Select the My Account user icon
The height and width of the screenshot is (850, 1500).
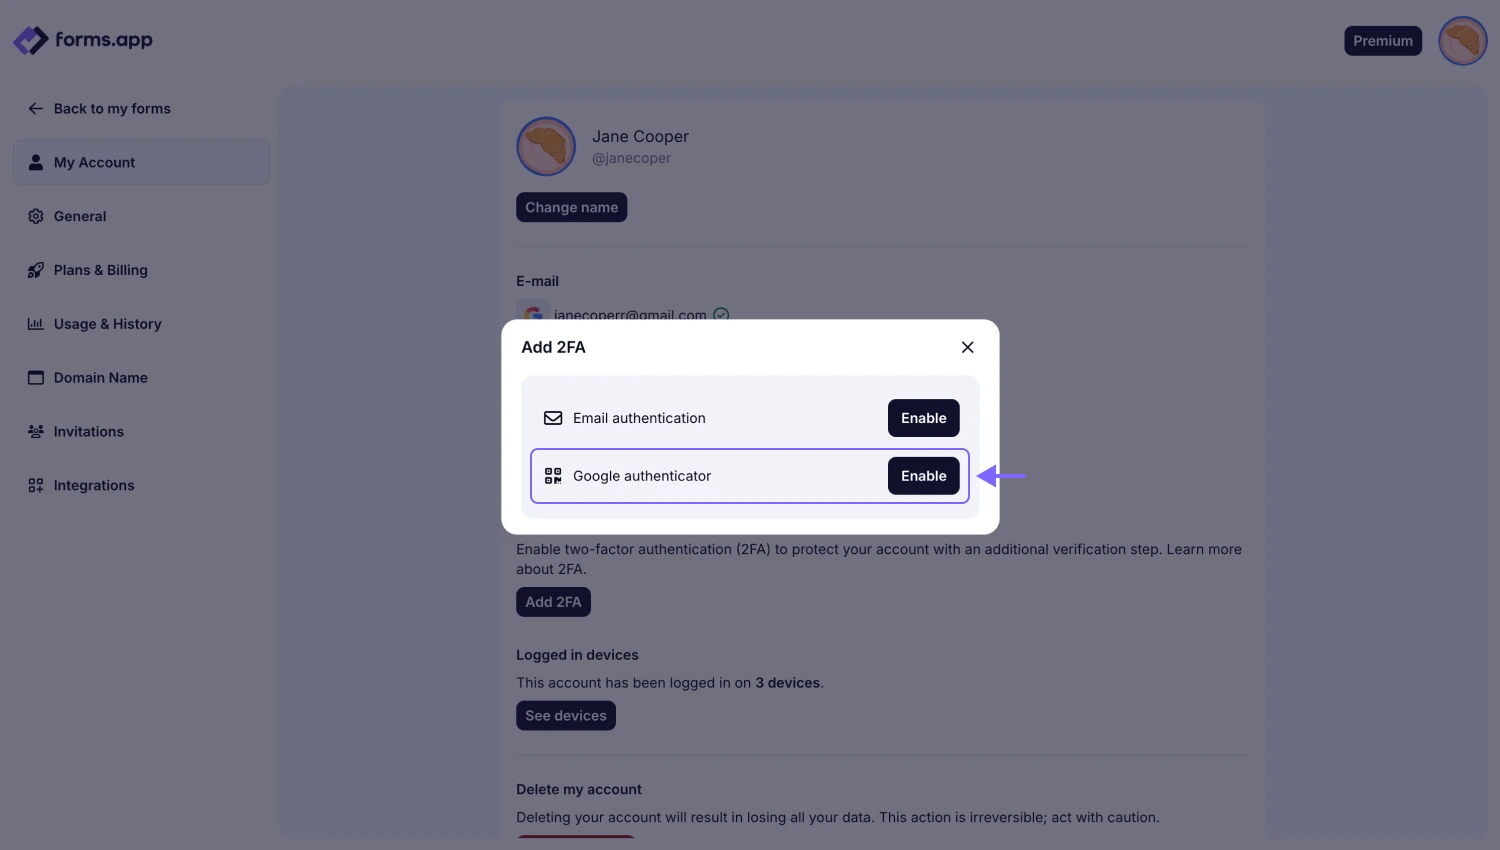(x=35, y=162)
